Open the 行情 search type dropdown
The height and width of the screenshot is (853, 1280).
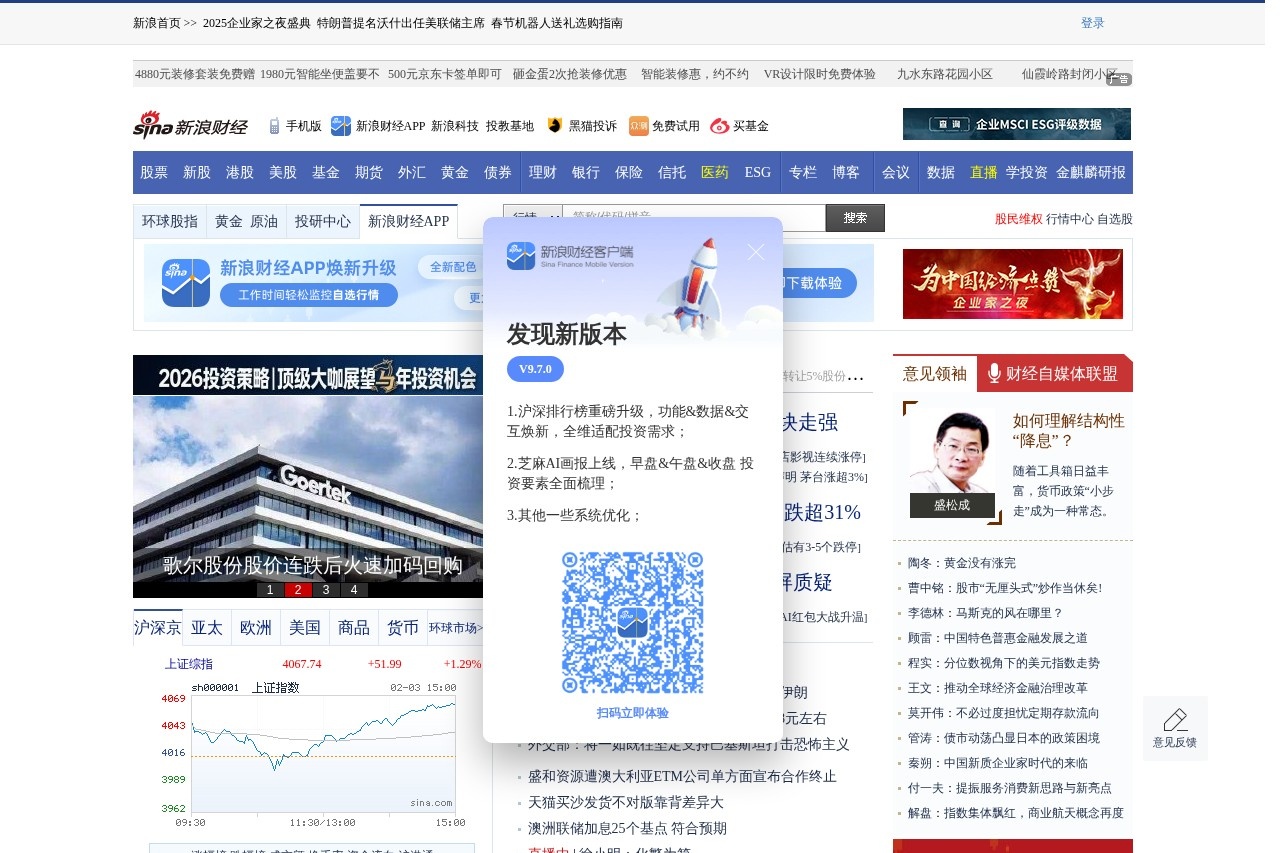(x=532, y=218)
